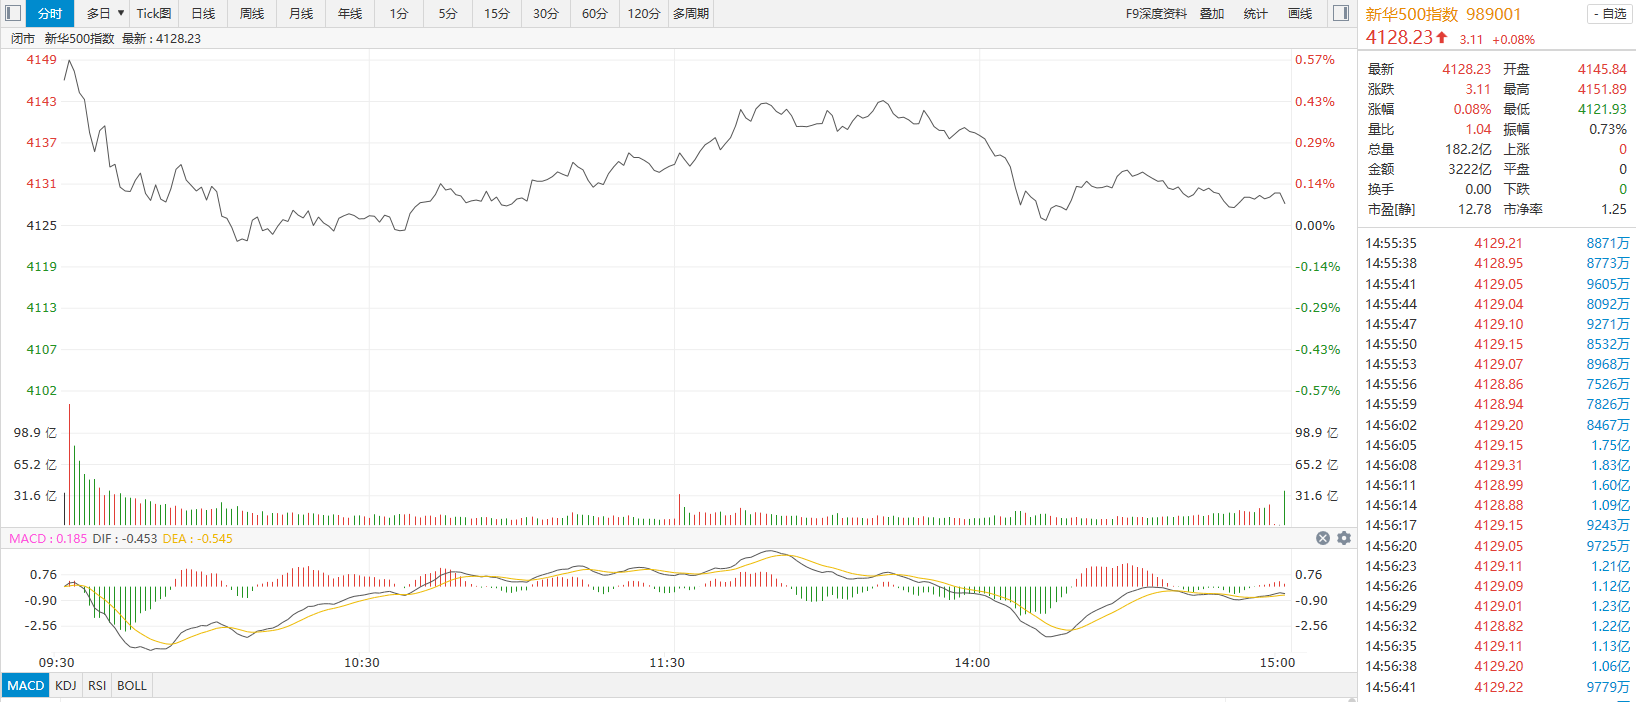This screenshot has height=702, width=1636.
Task: Open the 多周期 multi-period view
Action: (x=691, y=13)
